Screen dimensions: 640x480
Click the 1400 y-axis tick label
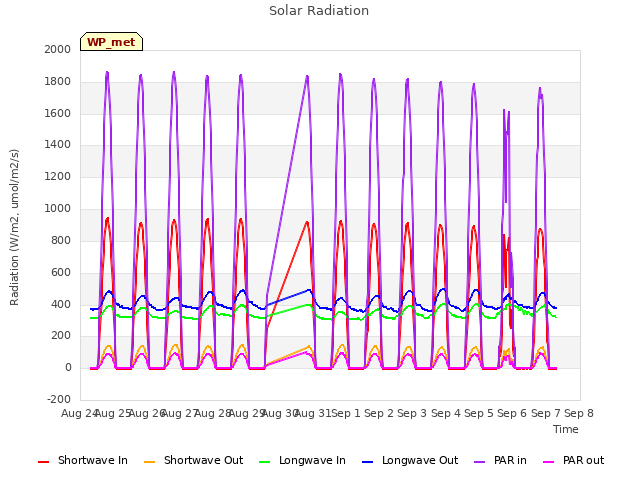point(58,144)
